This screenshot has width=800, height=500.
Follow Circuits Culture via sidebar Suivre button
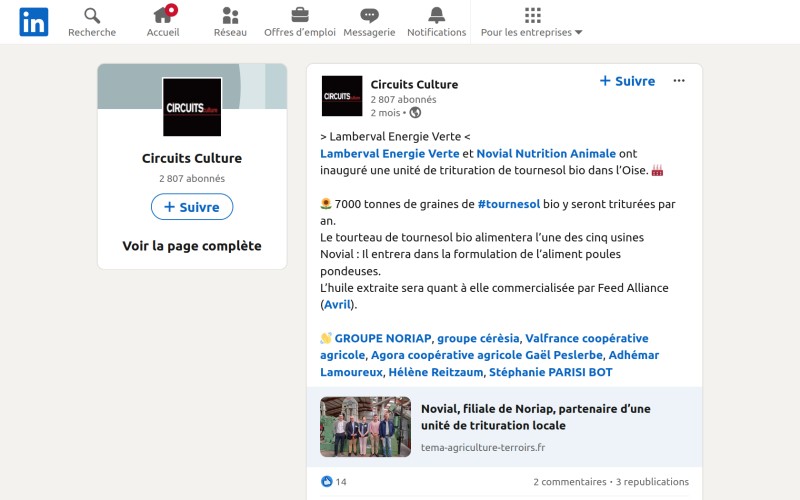point(192,207)
